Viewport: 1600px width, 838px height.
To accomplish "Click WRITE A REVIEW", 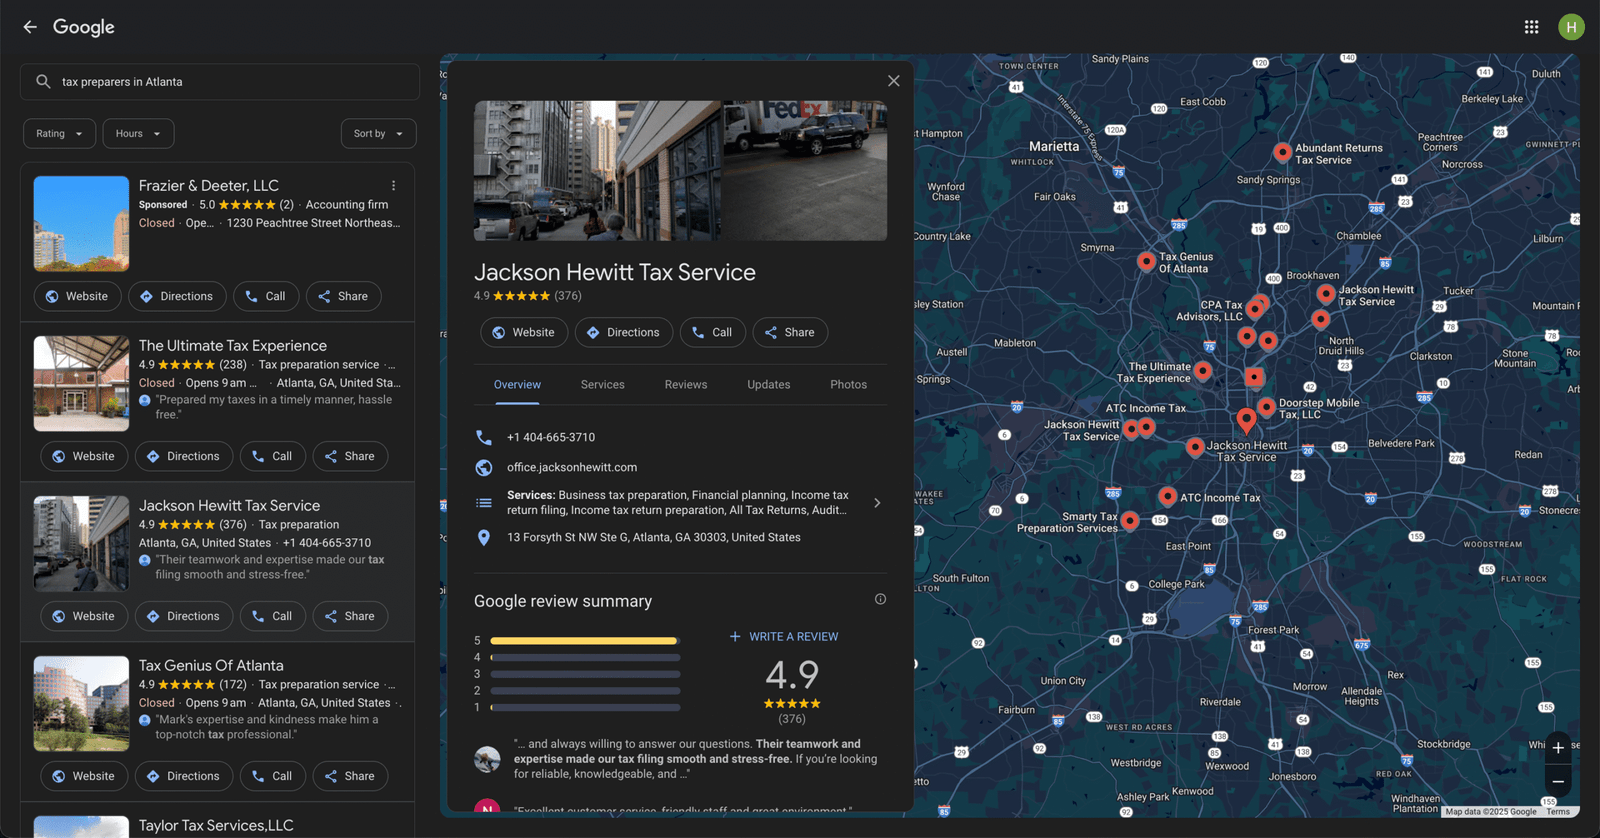I will 784,636.
